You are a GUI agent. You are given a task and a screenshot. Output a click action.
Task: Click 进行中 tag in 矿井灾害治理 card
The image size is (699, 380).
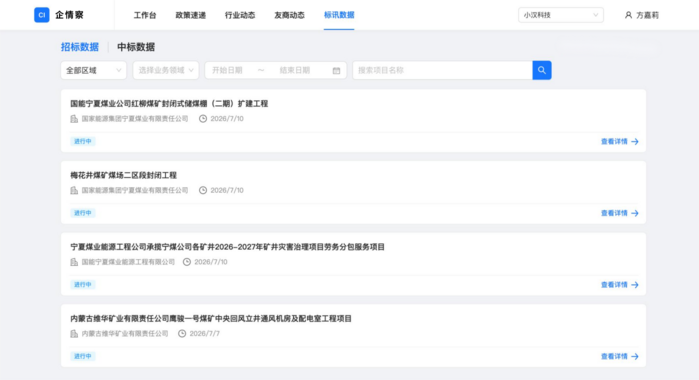82,285
